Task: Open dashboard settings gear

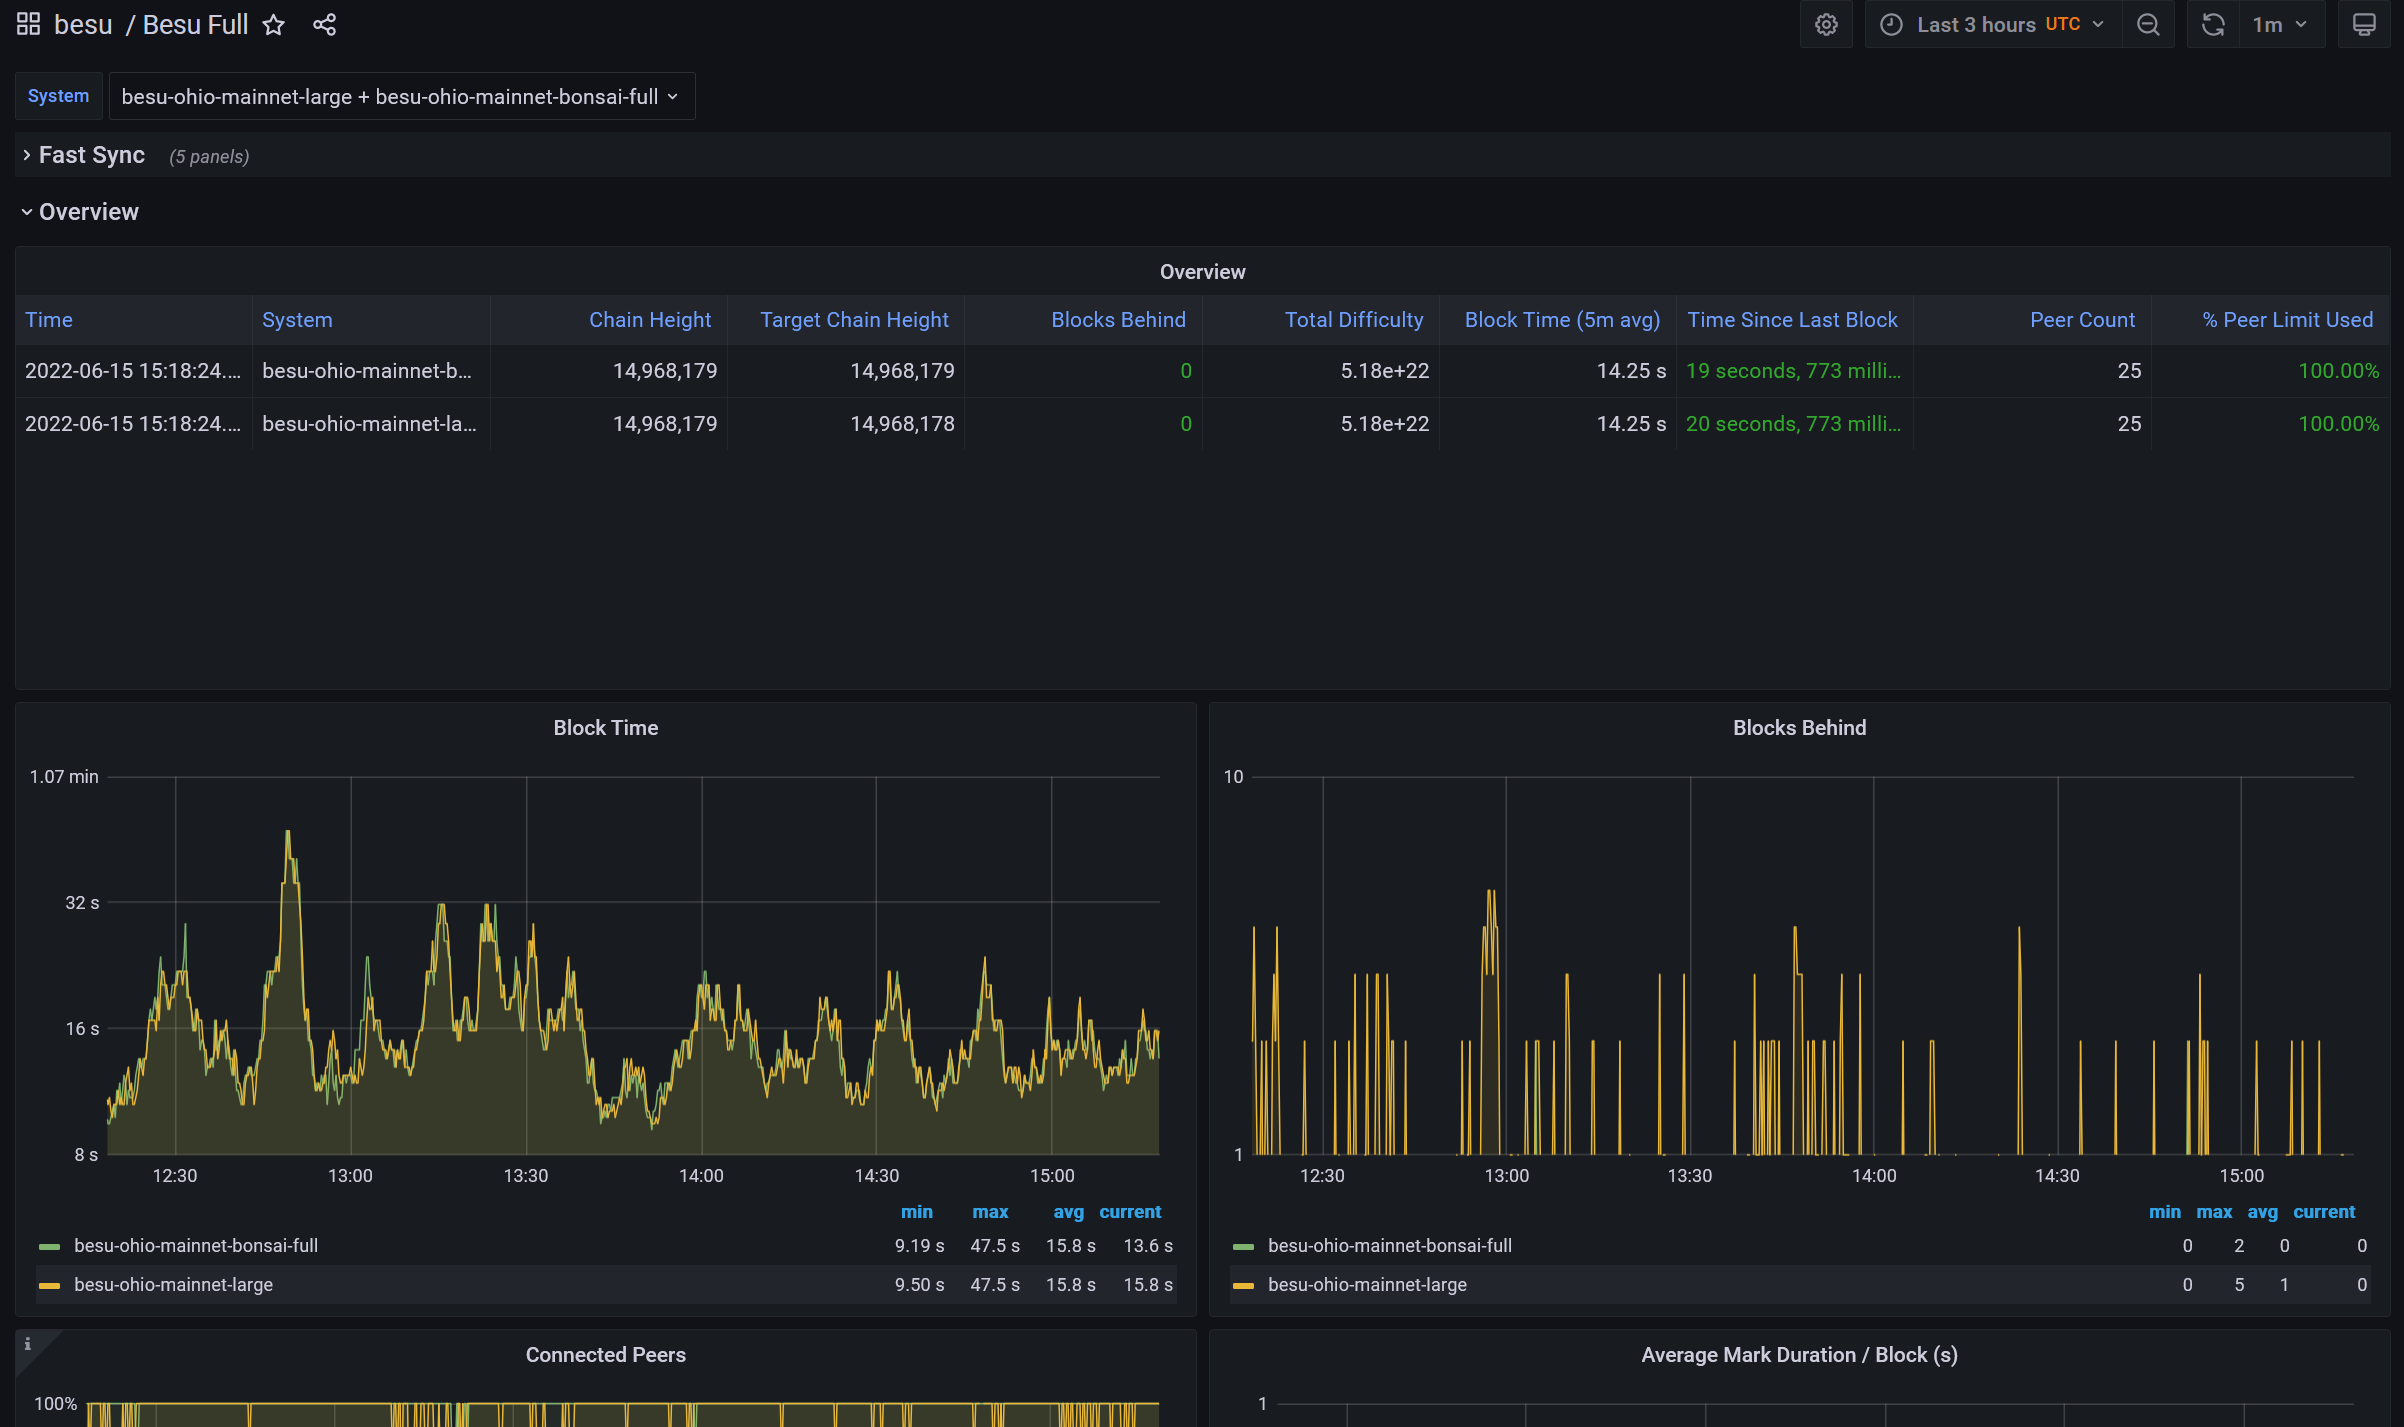Action: (x=1826, y=25)
